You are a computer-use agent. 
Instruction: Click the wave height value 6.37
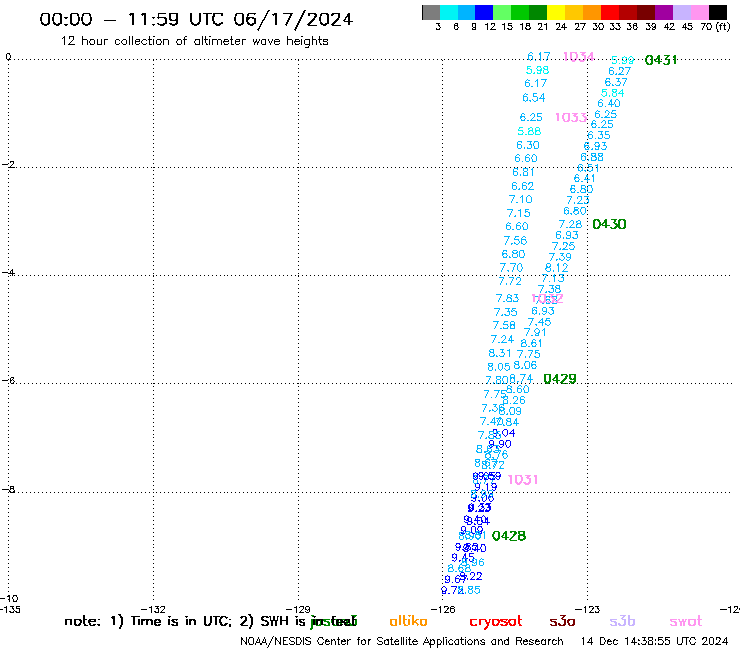click(616, 82)
